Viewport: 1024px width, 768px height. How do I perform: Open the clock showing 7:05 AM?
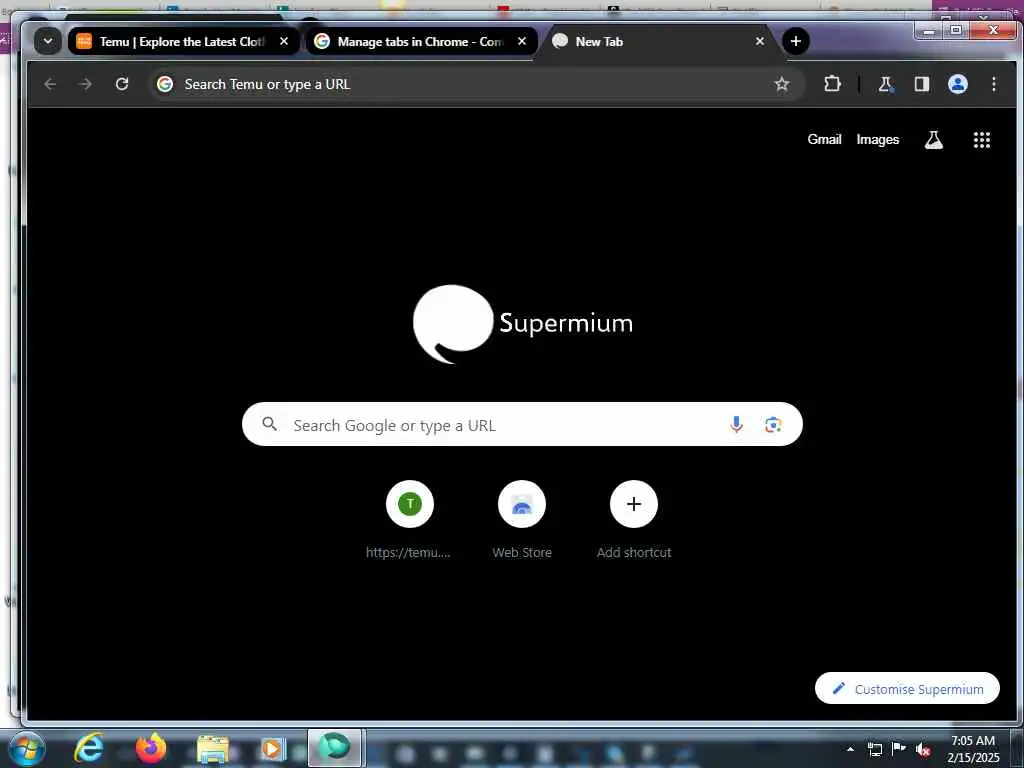(x=973, y=749)
